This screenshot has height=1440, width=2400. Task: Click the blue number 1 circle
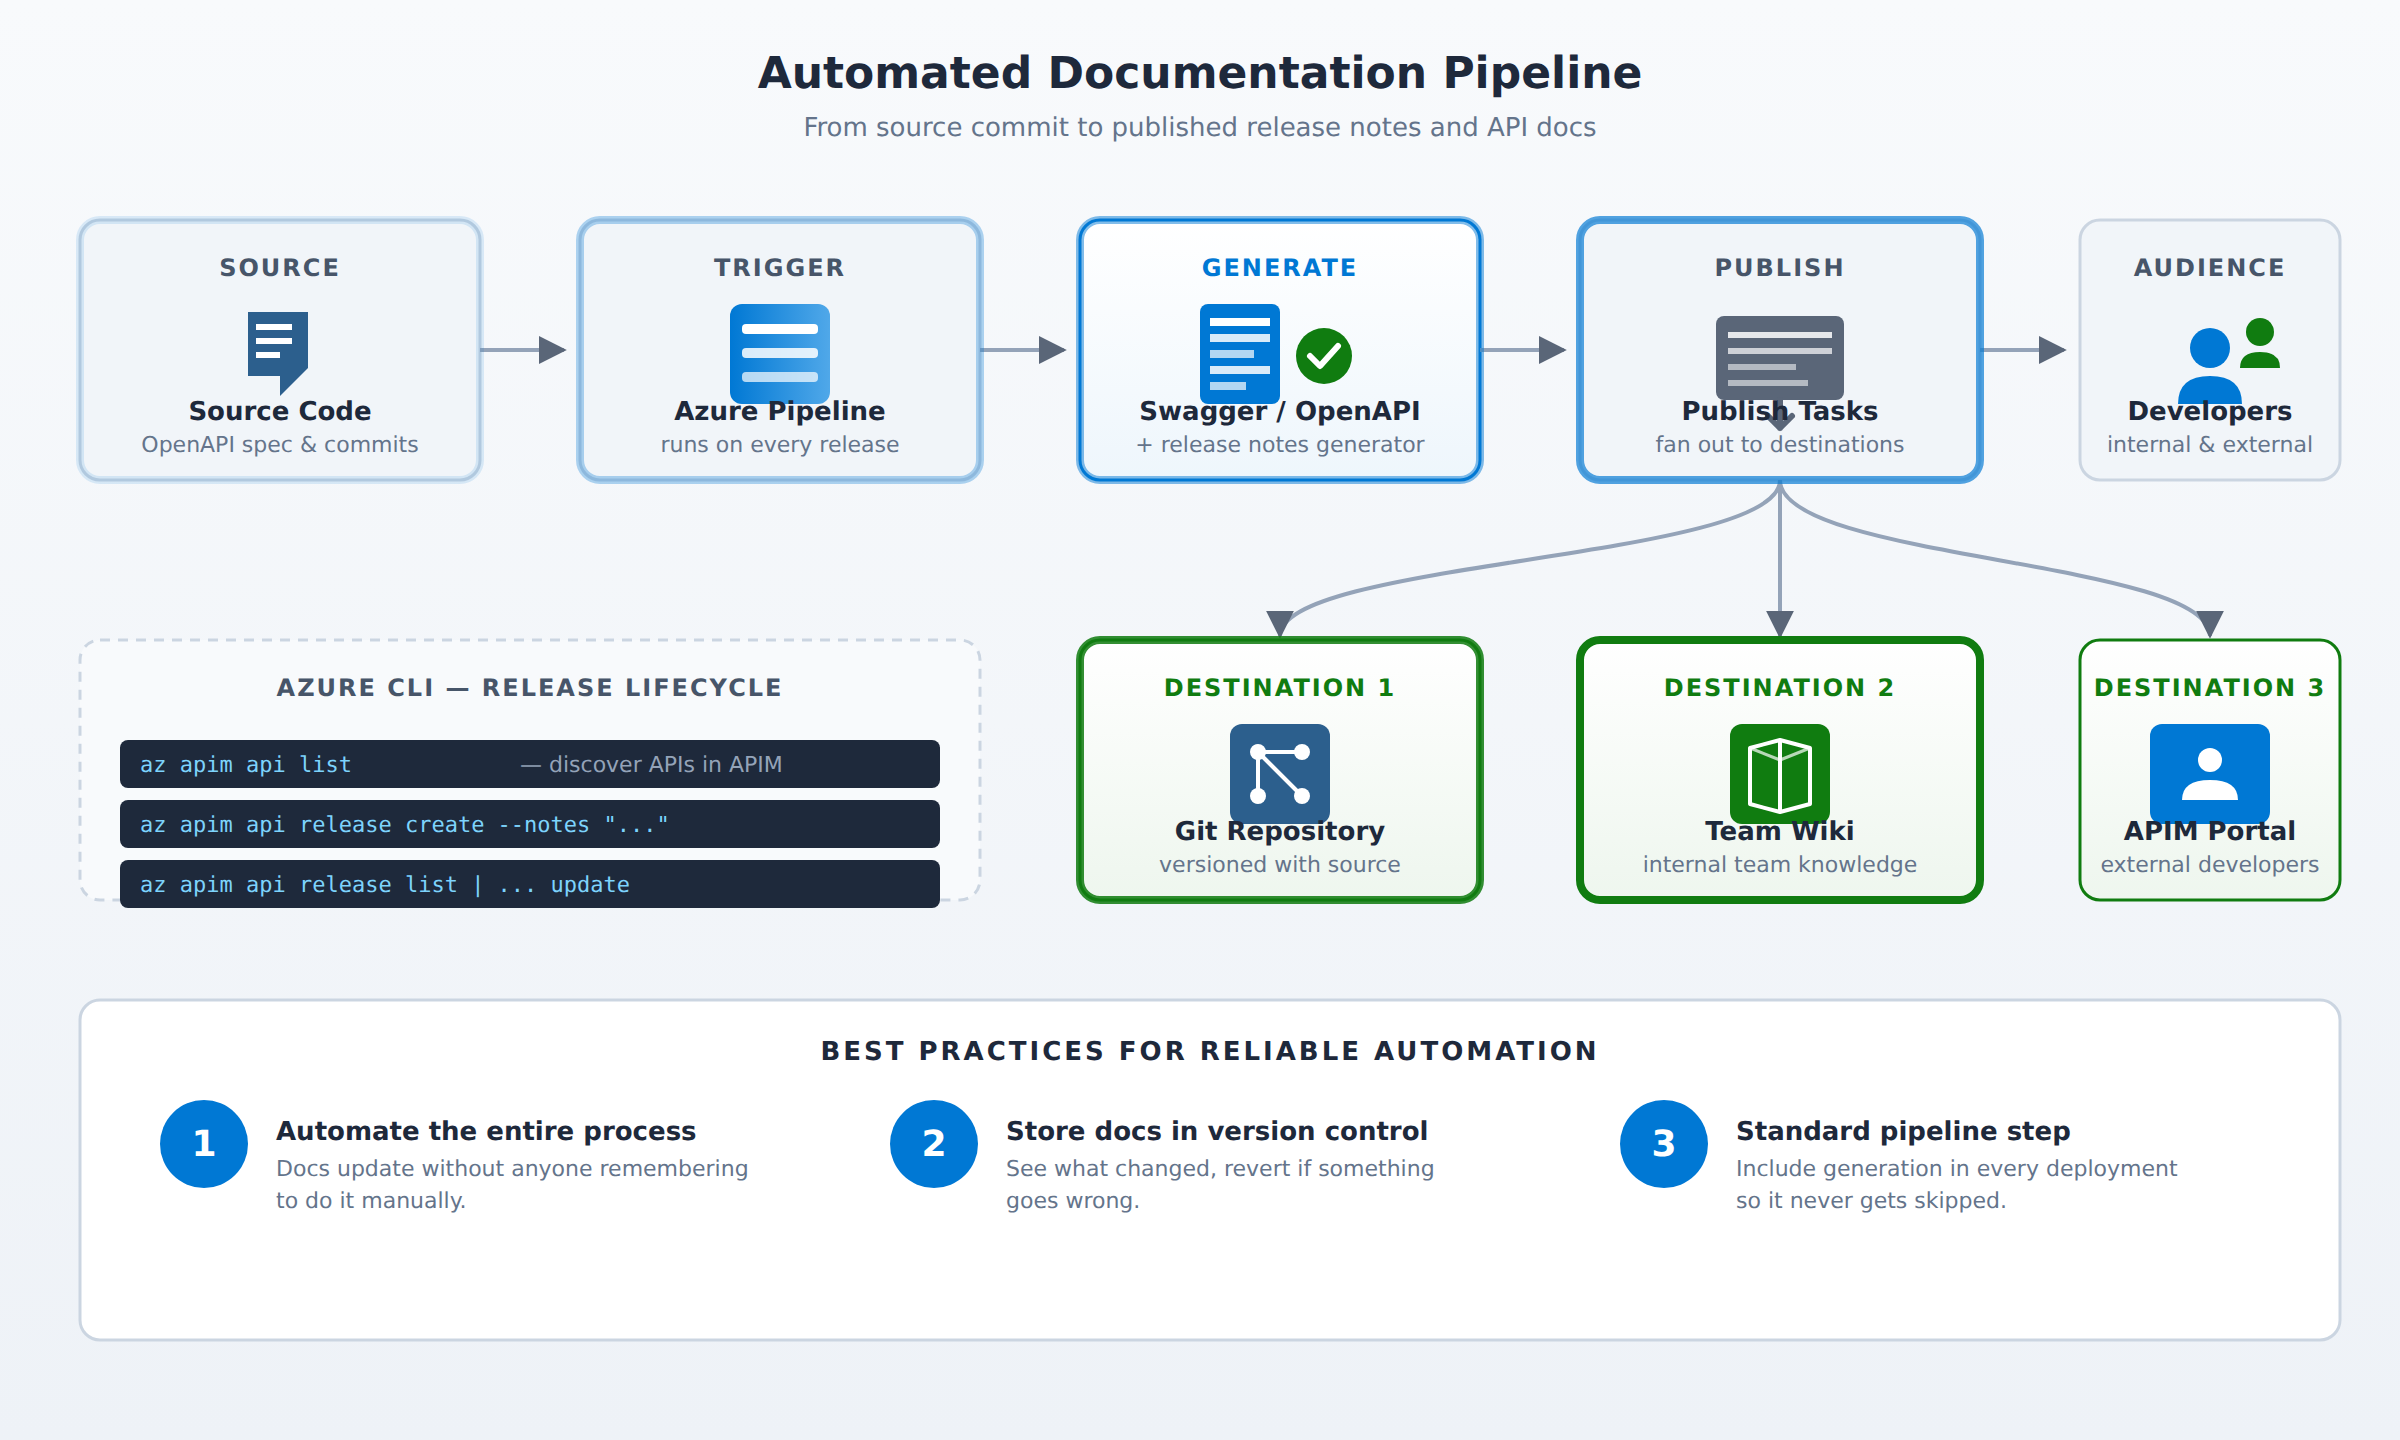[x=204, y=1144]
